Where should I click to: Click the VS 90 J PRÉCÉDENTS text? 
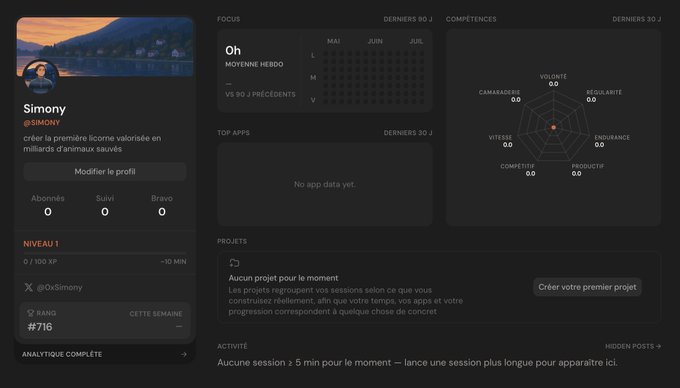[x=260, y=94]
